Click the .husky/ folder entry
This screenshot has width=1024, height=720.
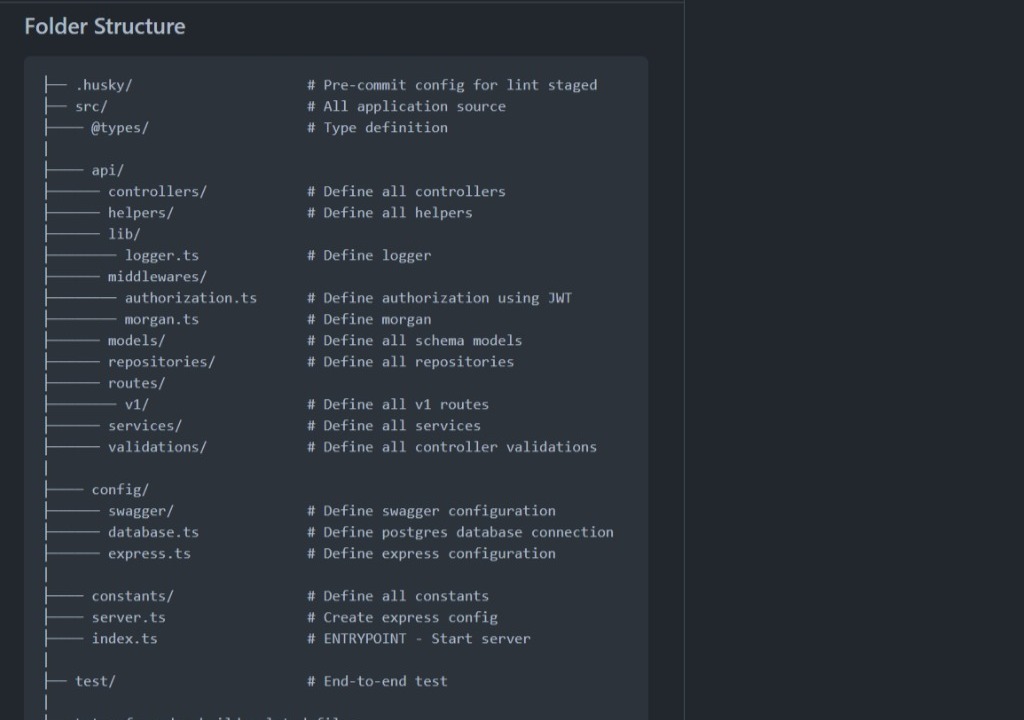point(103,85)
